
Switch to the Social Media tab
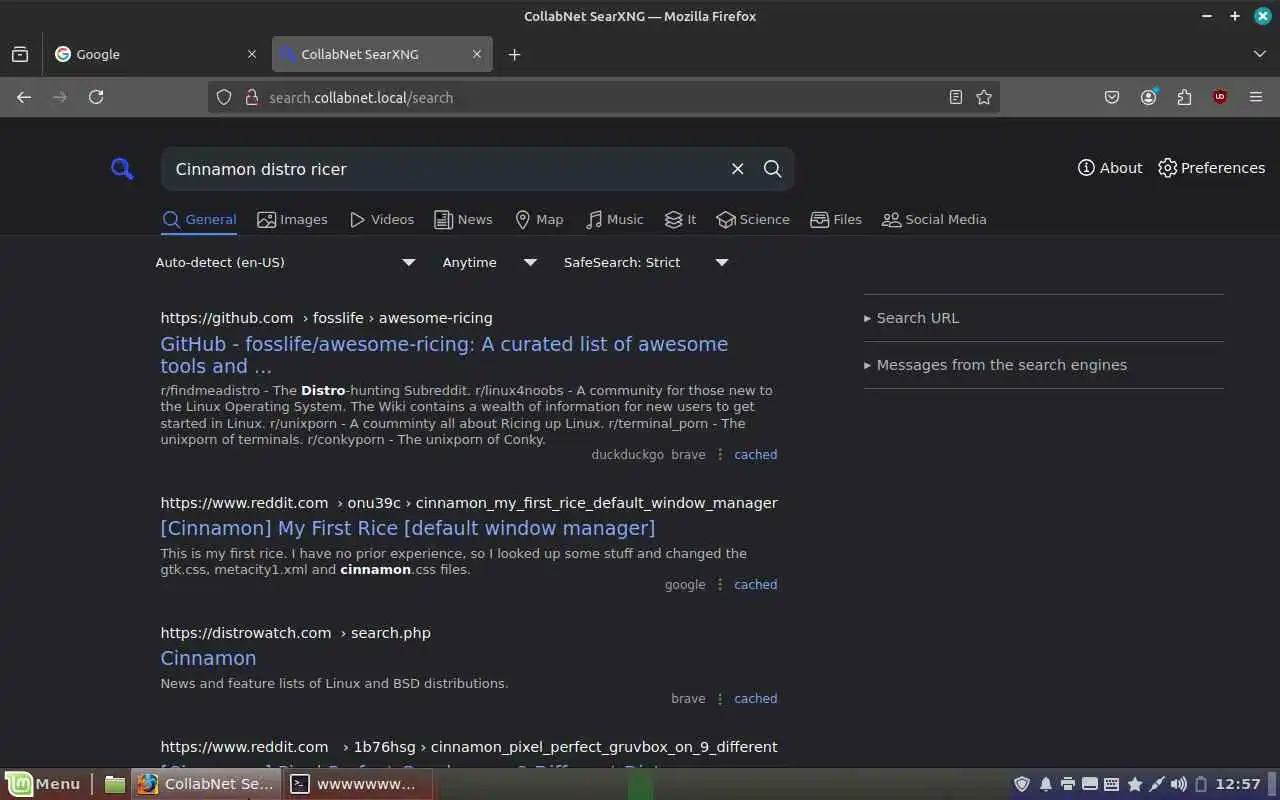(x=934, y=220)
